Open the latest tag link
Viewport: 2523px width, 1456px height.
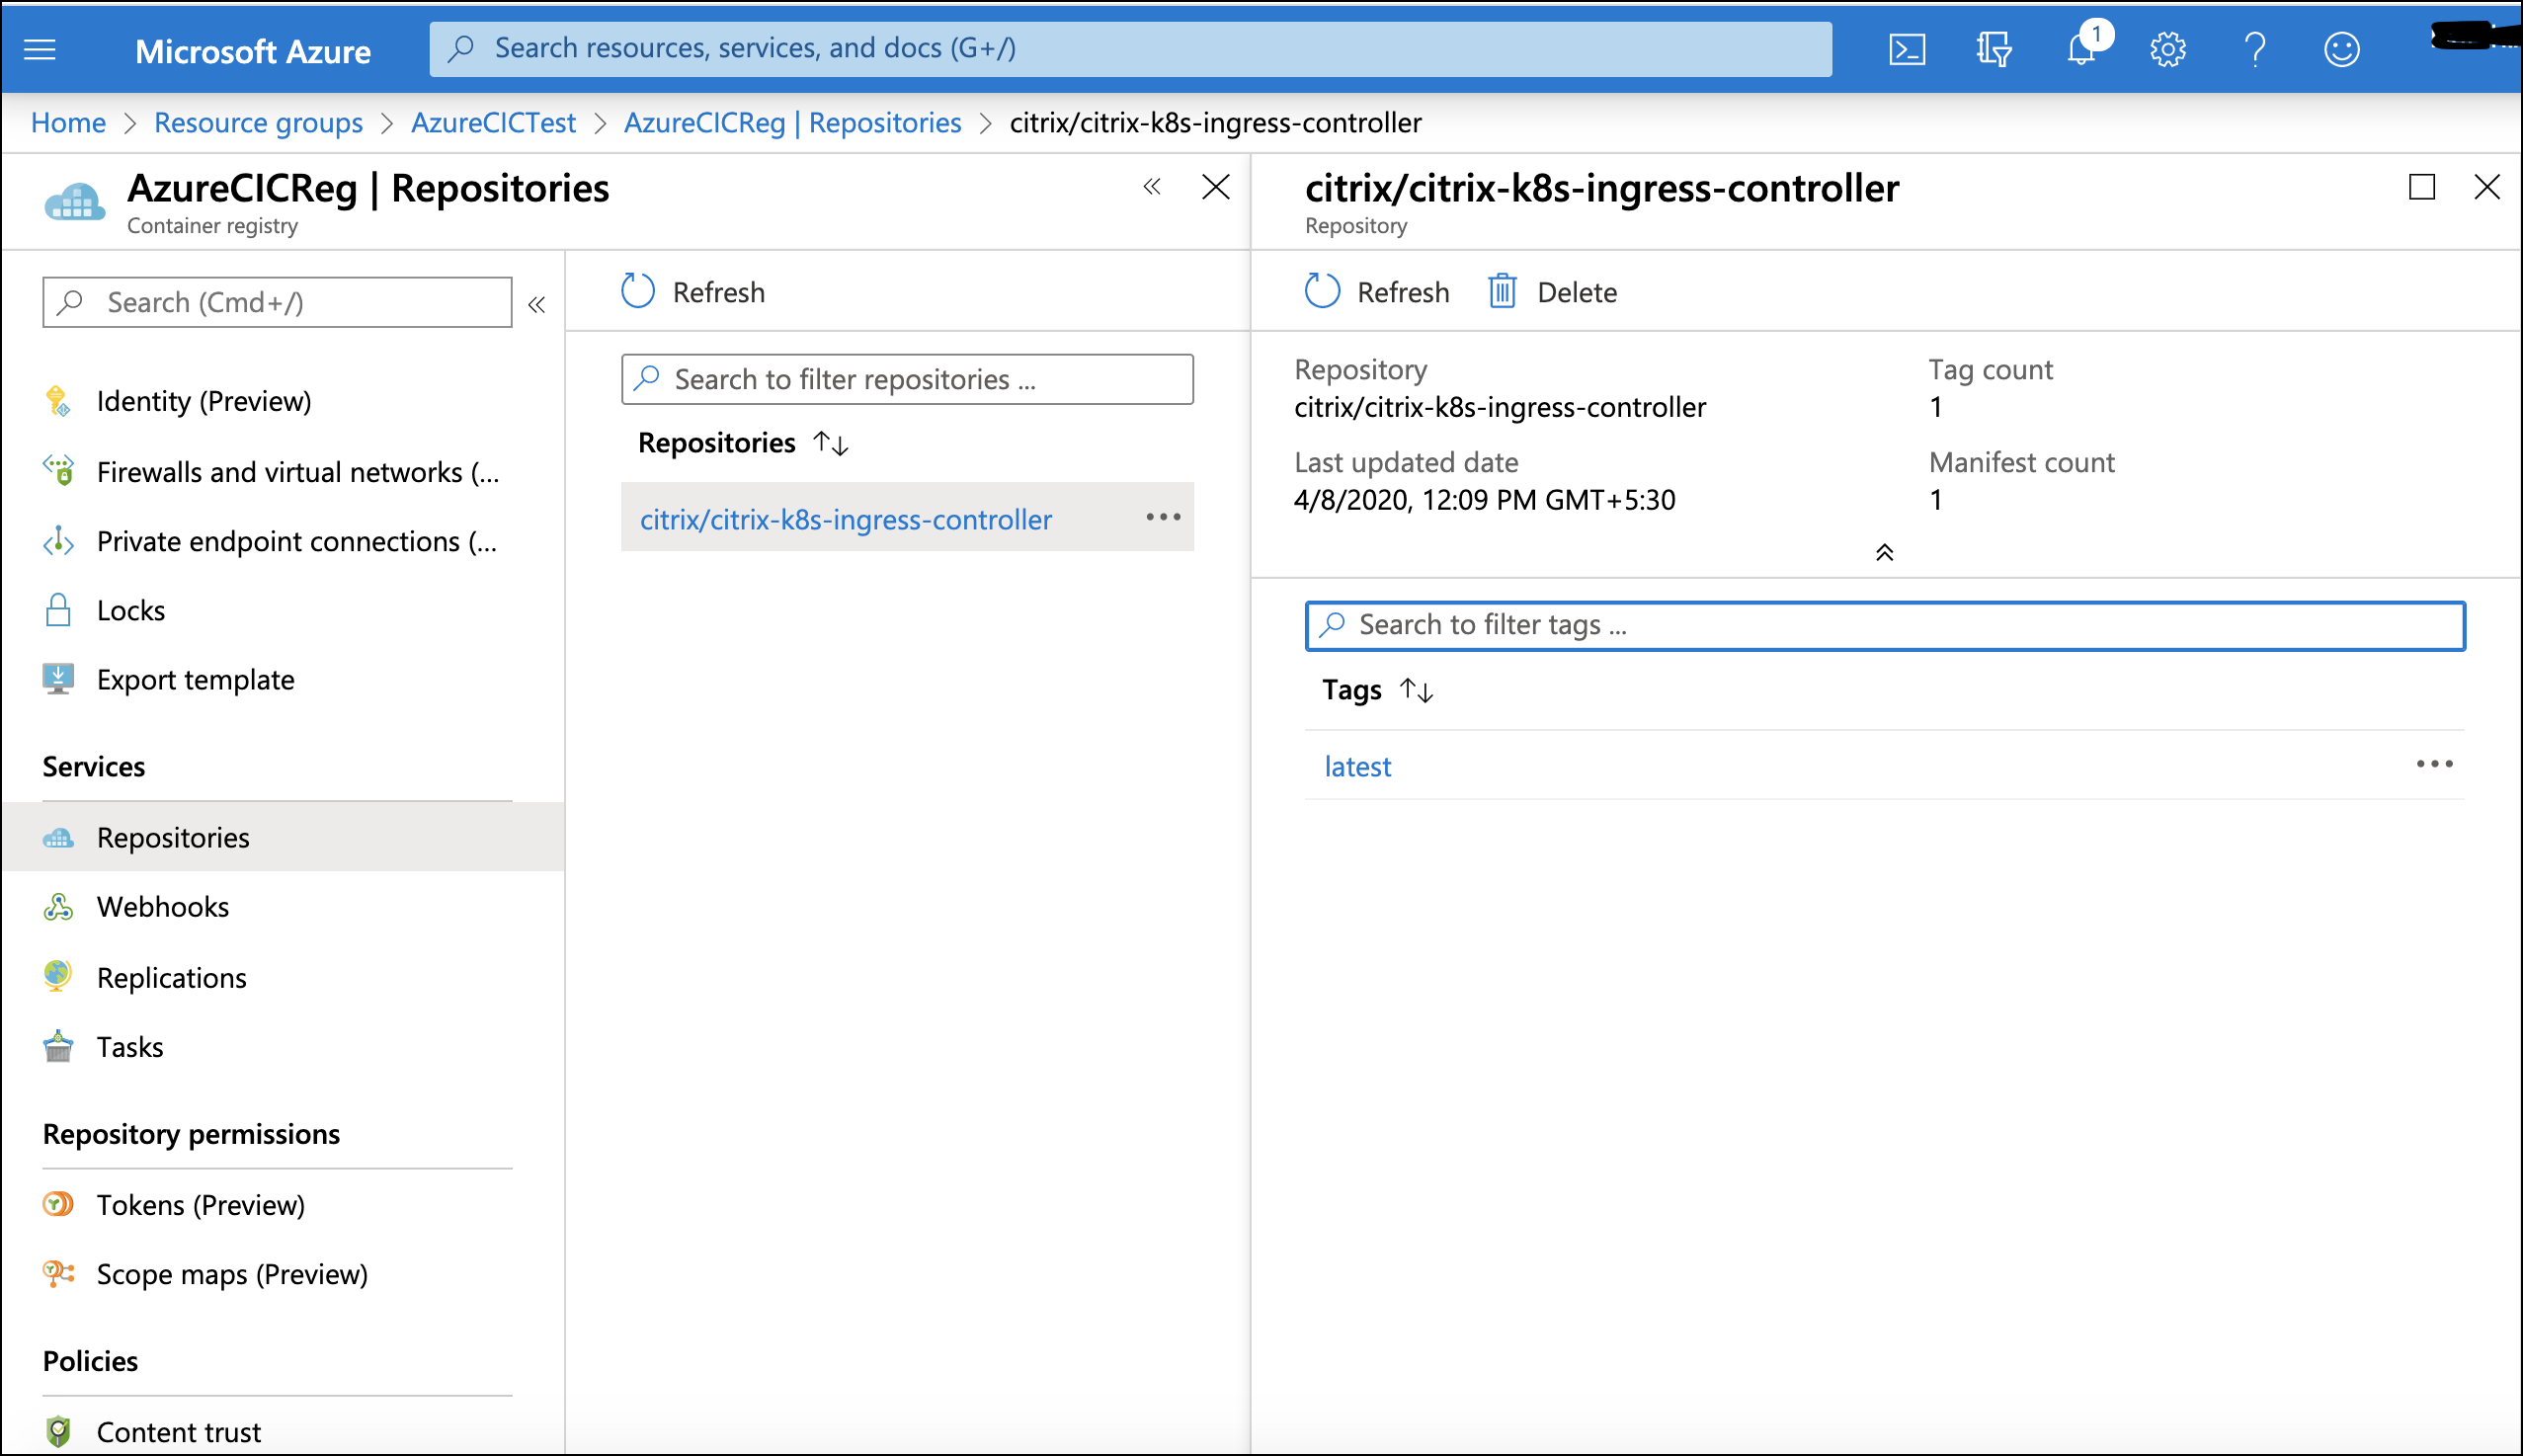click(1357, 766)
